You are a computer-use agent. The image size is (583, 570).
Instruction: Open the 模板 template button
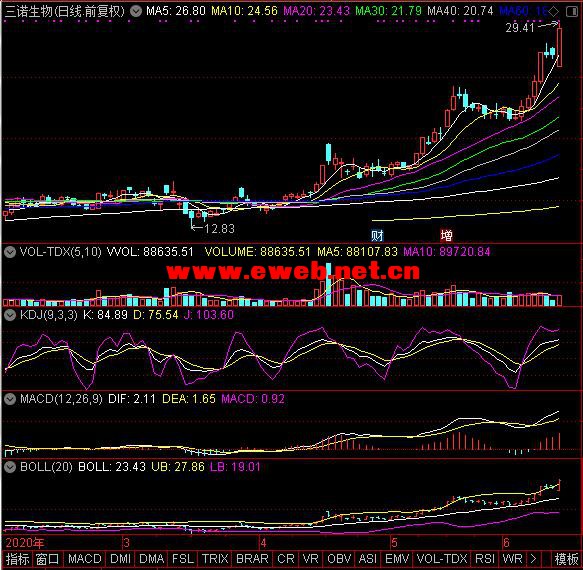point(566,559)
